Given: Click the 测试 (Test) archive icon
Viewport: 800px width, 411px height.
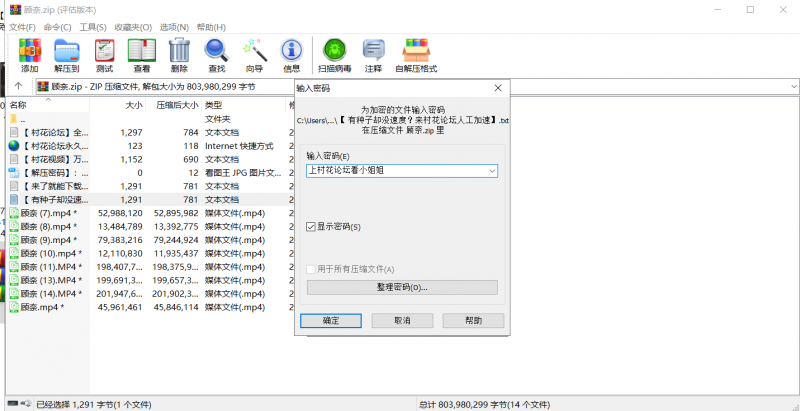Looking at the screenshot, I should coord(104,54).
